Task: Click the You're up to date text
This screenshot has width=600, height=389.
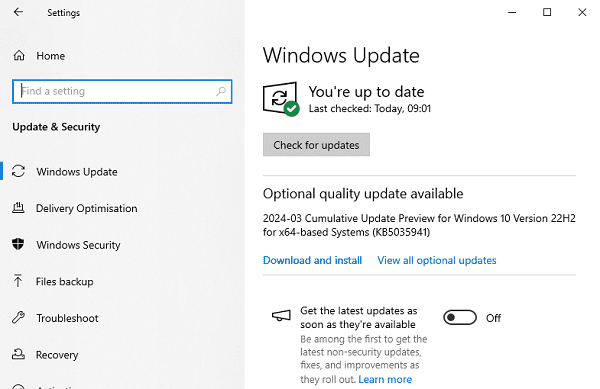Action: 367,92
